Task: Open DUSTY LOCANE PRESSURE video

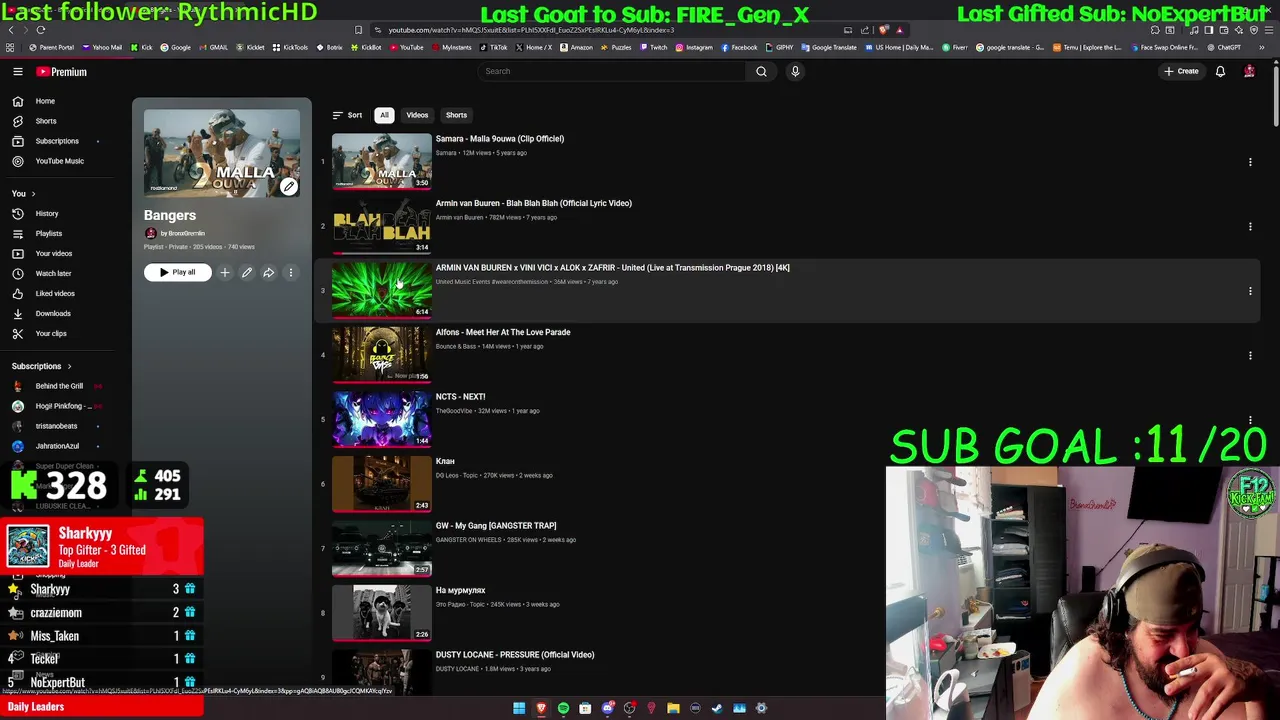Action: tap(515, 655)
